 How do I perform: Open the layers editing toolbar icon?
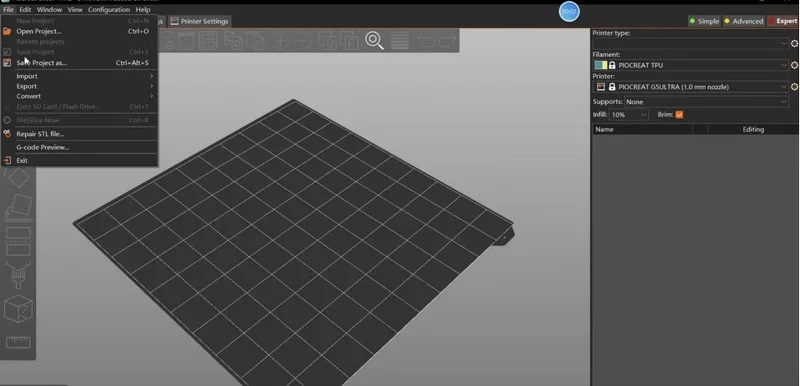(x=399, y=41)
